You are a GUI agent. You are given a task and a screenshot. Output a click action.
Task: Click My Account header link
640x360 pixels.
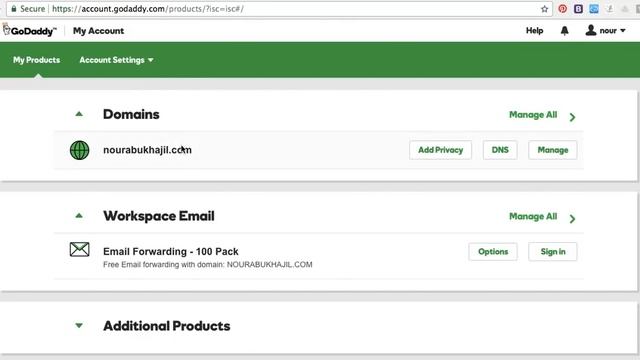98,31
